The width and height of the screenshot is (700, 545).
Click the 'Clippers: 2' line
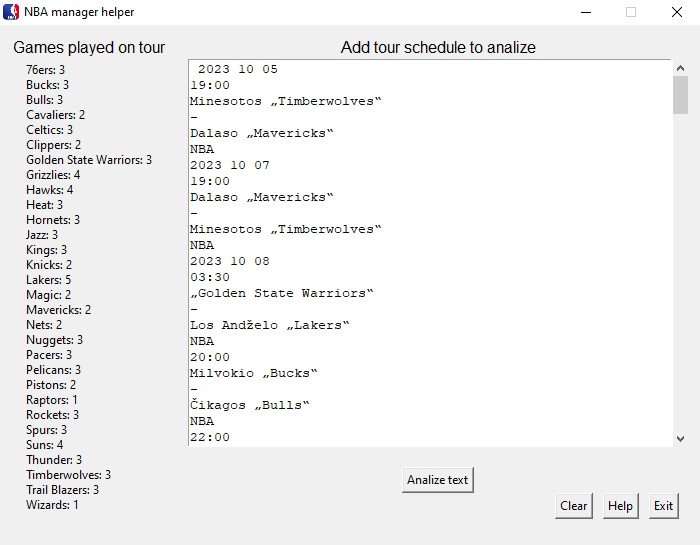pyautogui.click(x=54, y=145)
